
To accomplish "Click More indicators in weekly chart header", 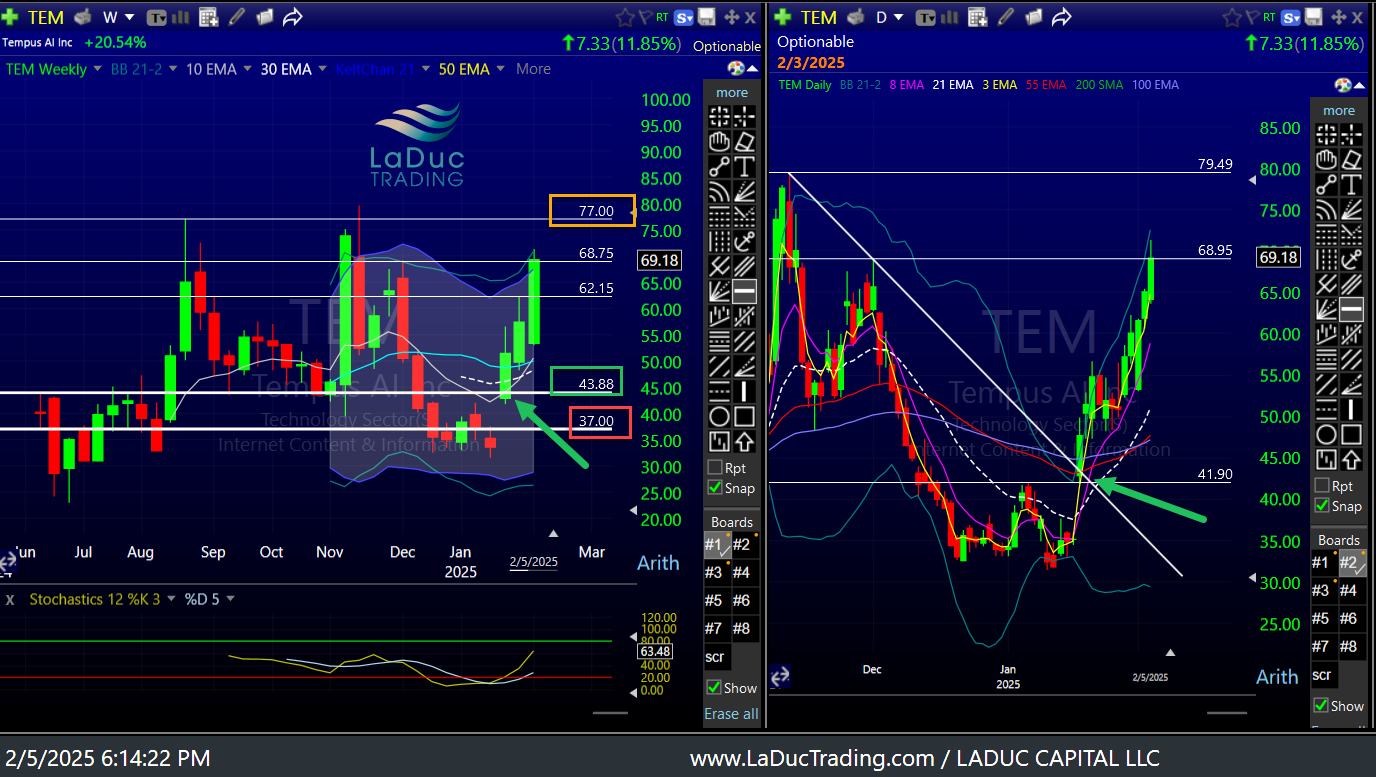I will click(x=533, y=69).
